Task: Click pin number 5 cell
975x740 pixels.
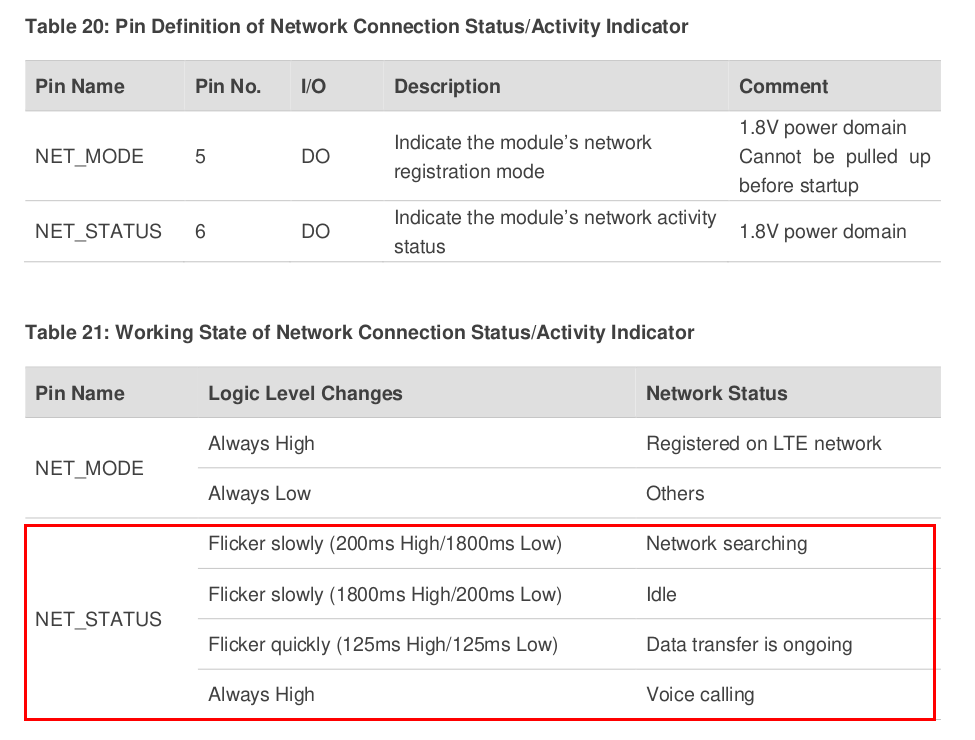Action: click(x=201, y=157)
